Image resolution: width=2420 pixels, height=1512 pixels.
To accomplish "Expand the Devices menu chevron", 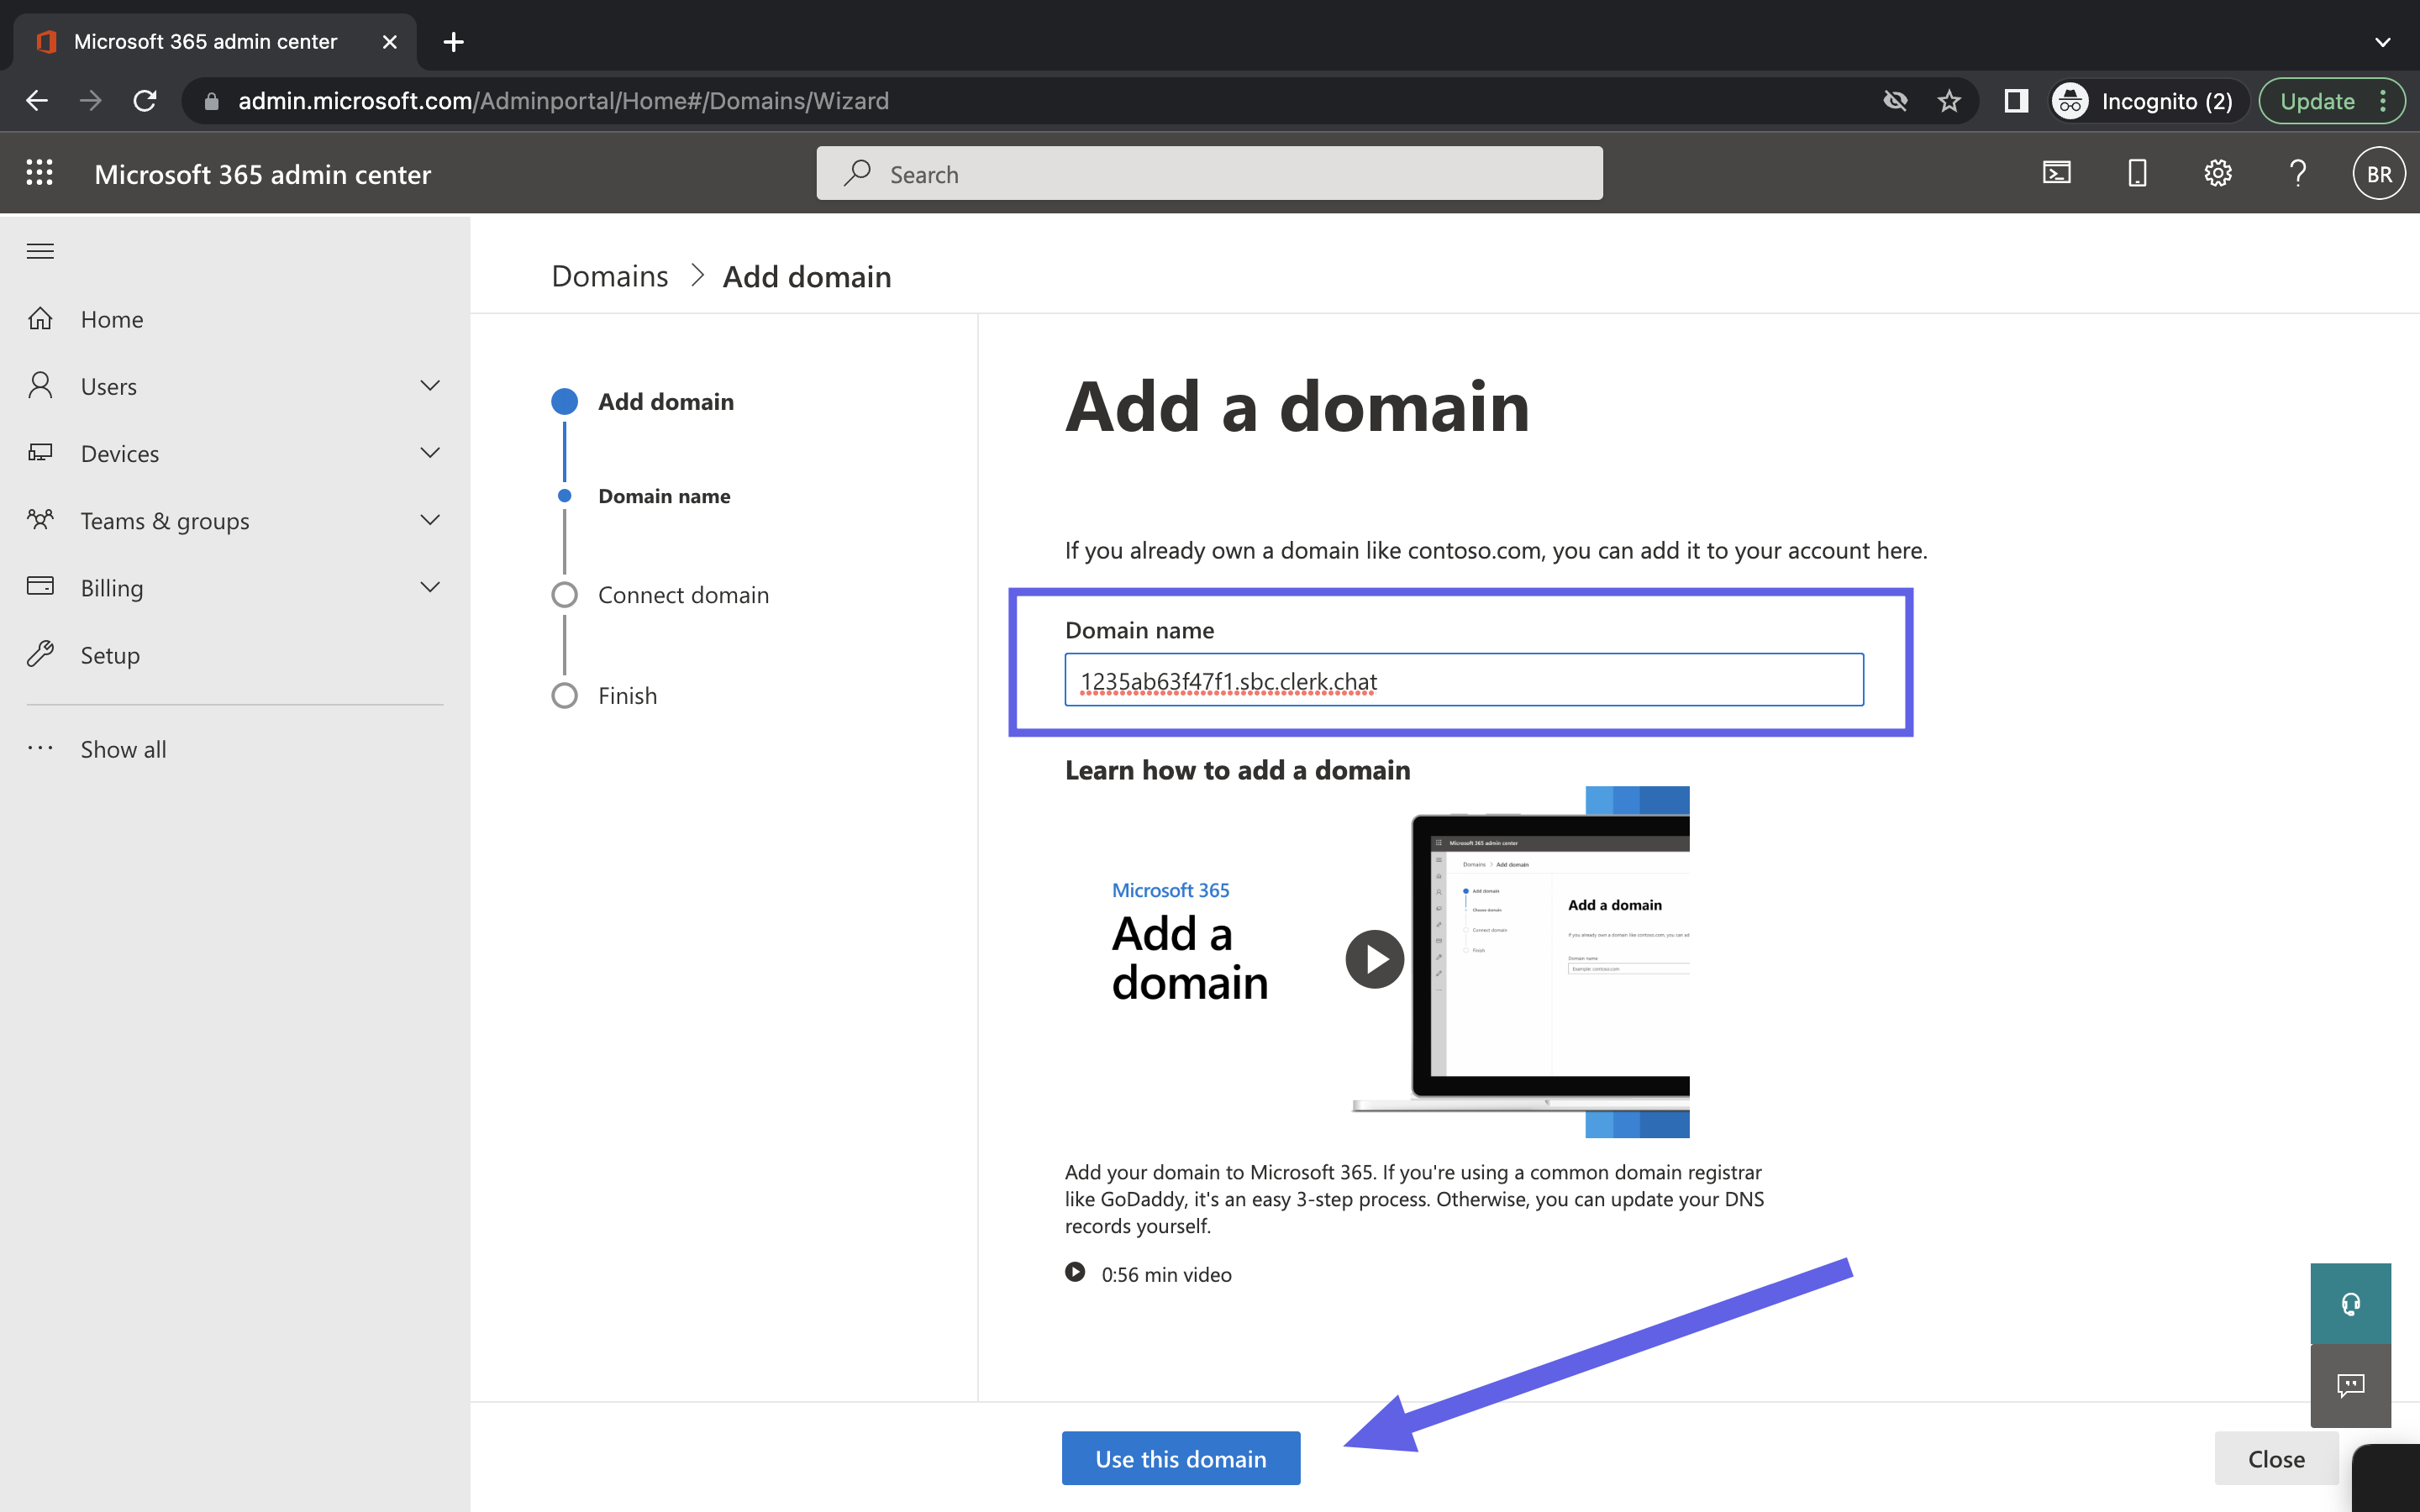I will coord(430,453).
